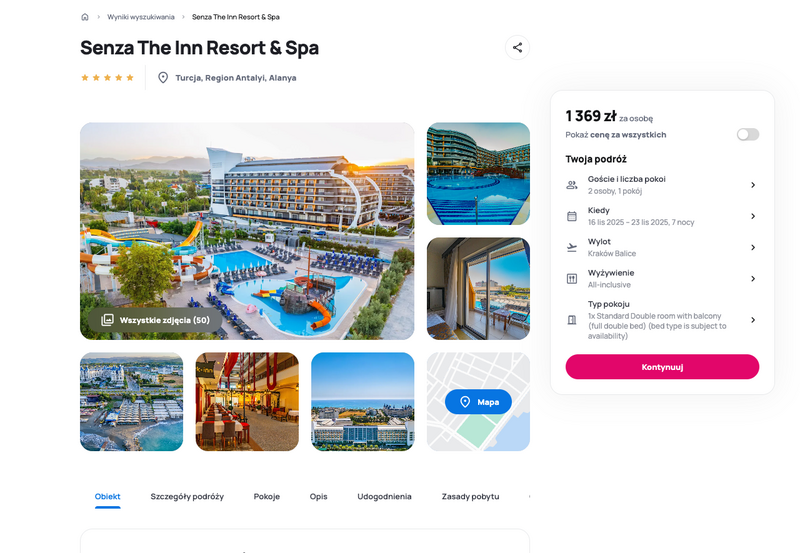Image resolution: width=800 pixels, height=553 pixels.
Task: Click the Kontynuuj button
Action: click(662, 367)
